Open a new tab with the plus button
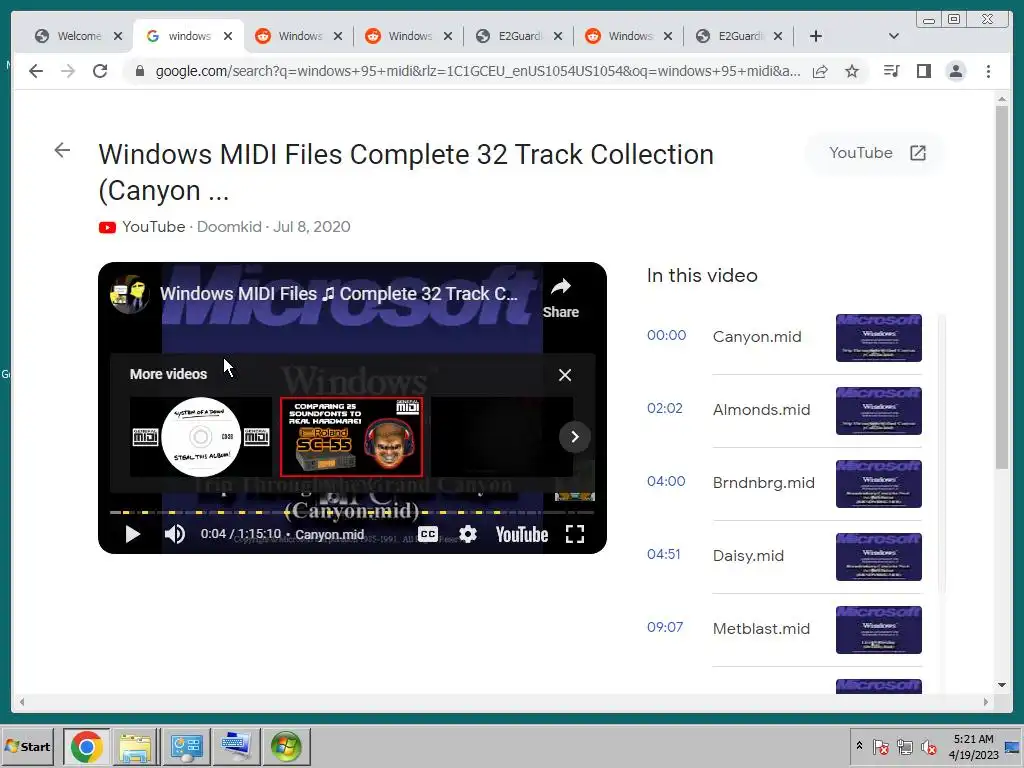The image size is (1024, 768). pos(816,36)
